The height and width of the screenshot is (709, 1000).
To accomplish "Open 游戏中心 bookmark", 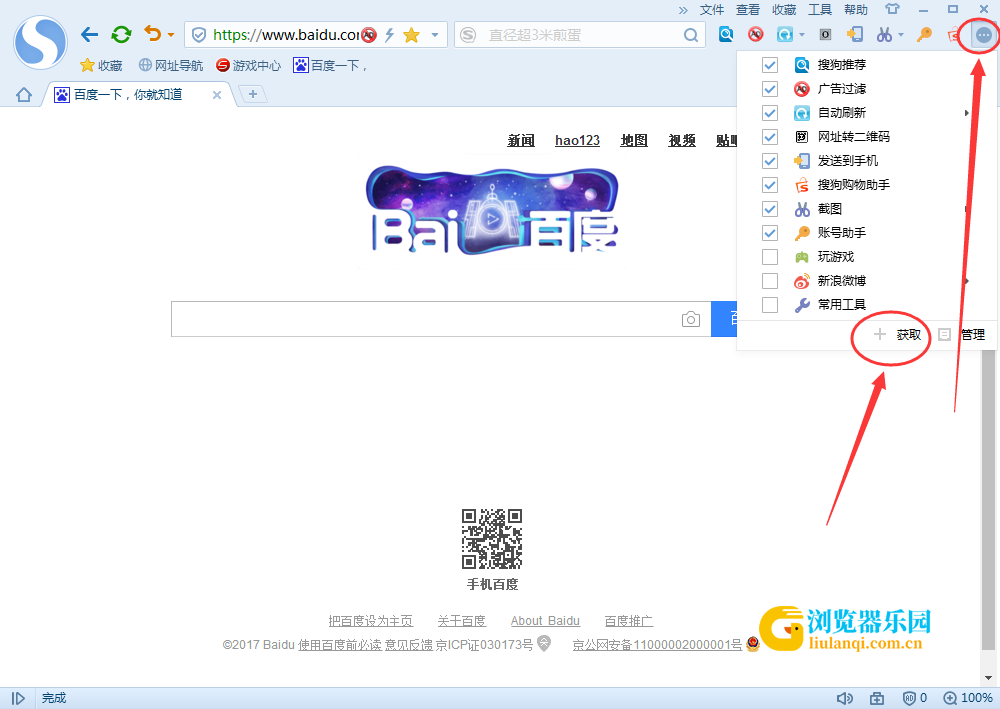I will coord(248,65).
